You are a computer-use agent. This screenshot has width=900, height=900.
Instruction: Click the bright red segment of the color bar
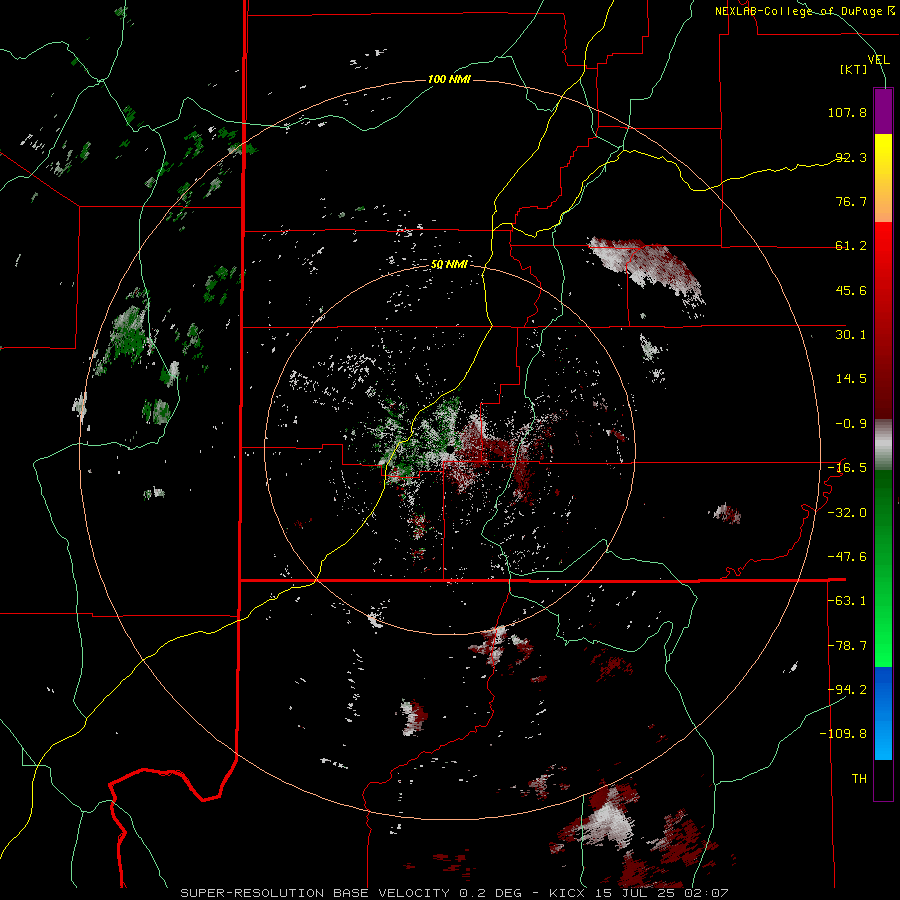(883, 247)
